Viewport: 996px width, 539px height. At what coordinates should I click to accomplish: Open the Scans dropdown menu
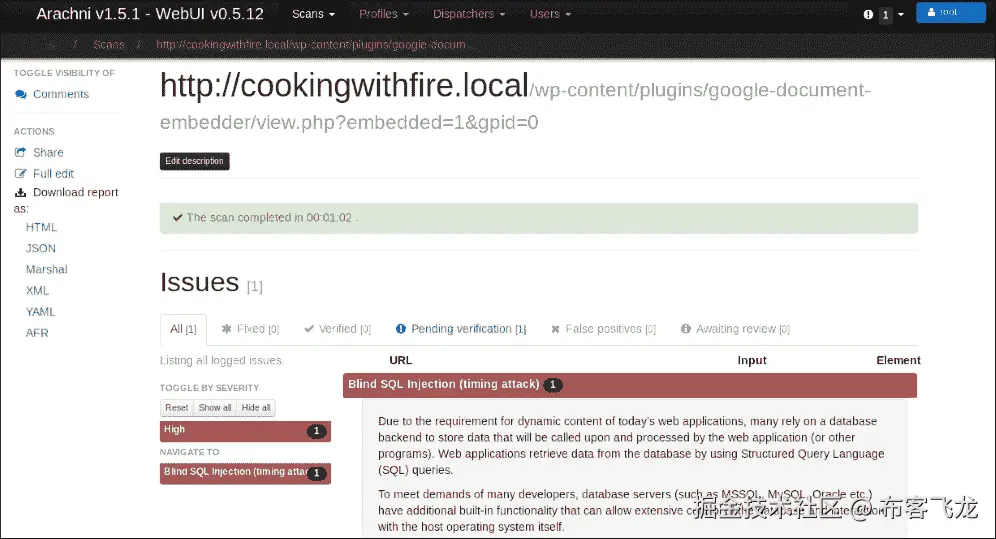[x=313, y=14]
